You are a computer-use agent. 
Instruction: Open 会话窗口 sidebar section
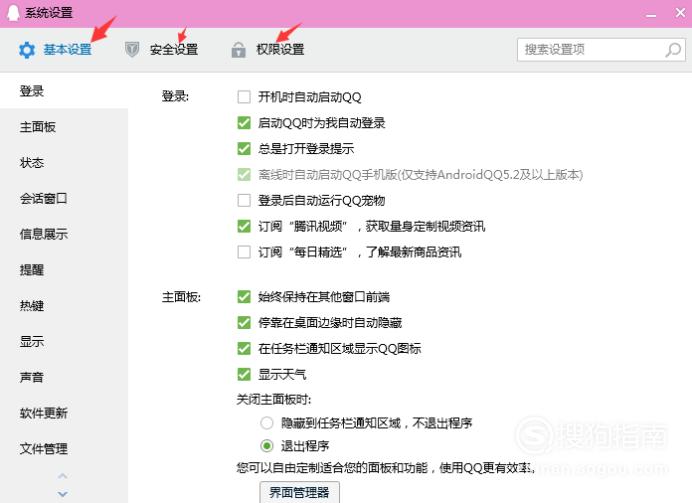[64, 199]
